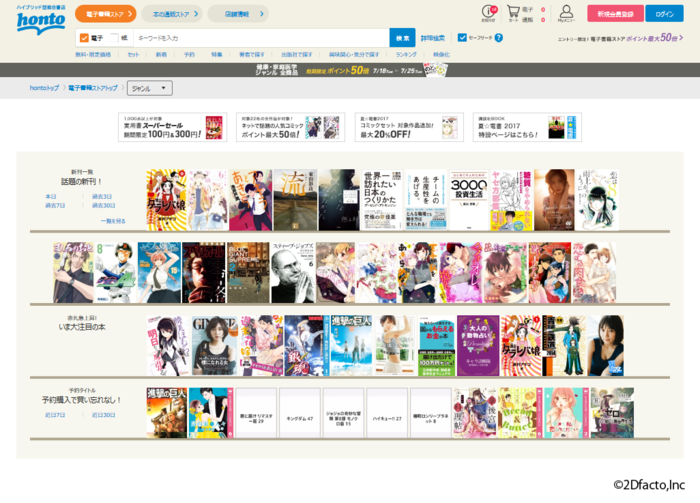The height and width of the screenshot is (503, 700).
Task: Open the 詳細検索 link
Action: pos(433,38)
